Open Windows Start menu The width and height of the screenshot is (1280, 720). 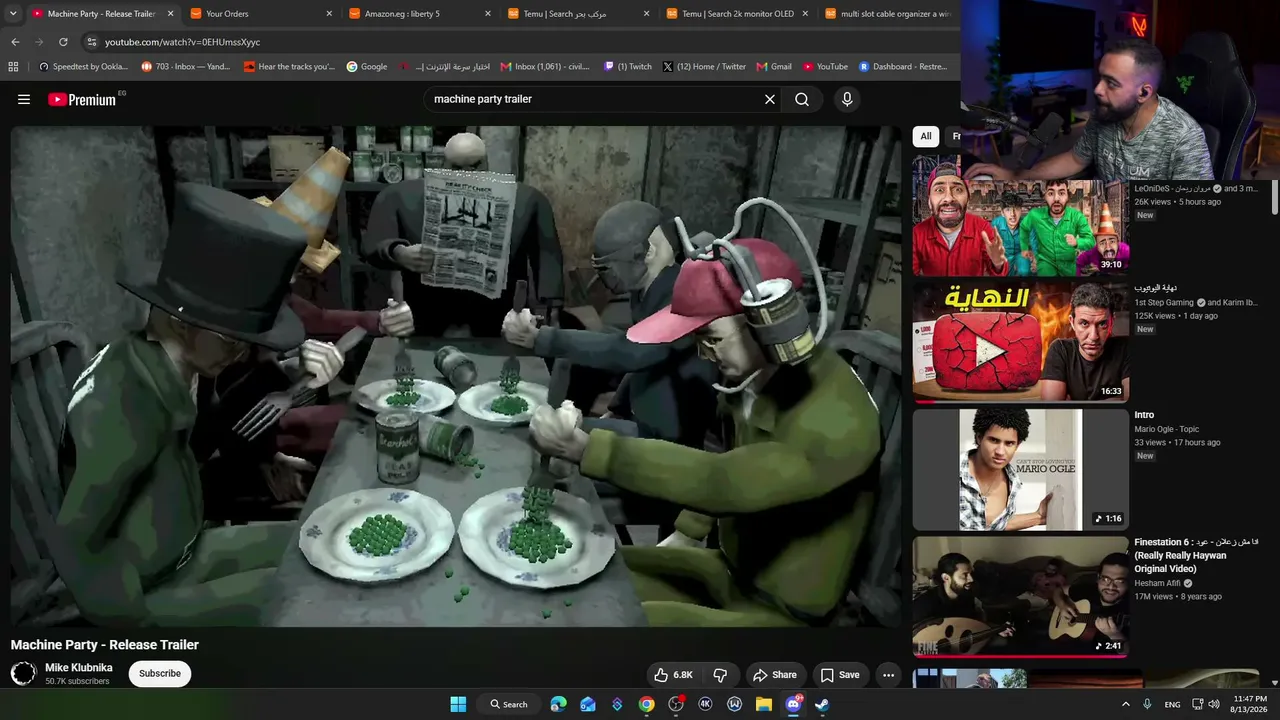click(x=458, y=704)
